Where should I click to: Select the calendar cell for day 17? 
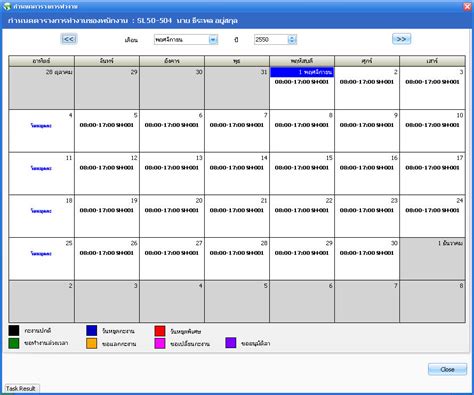432,174
